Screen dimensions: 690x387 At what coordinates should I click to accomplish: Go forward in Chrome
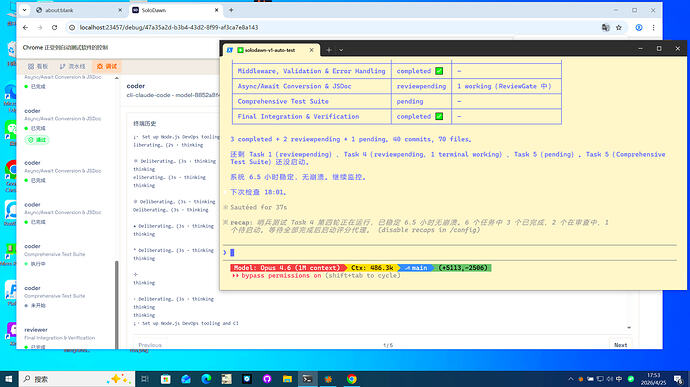click(40, 27)
